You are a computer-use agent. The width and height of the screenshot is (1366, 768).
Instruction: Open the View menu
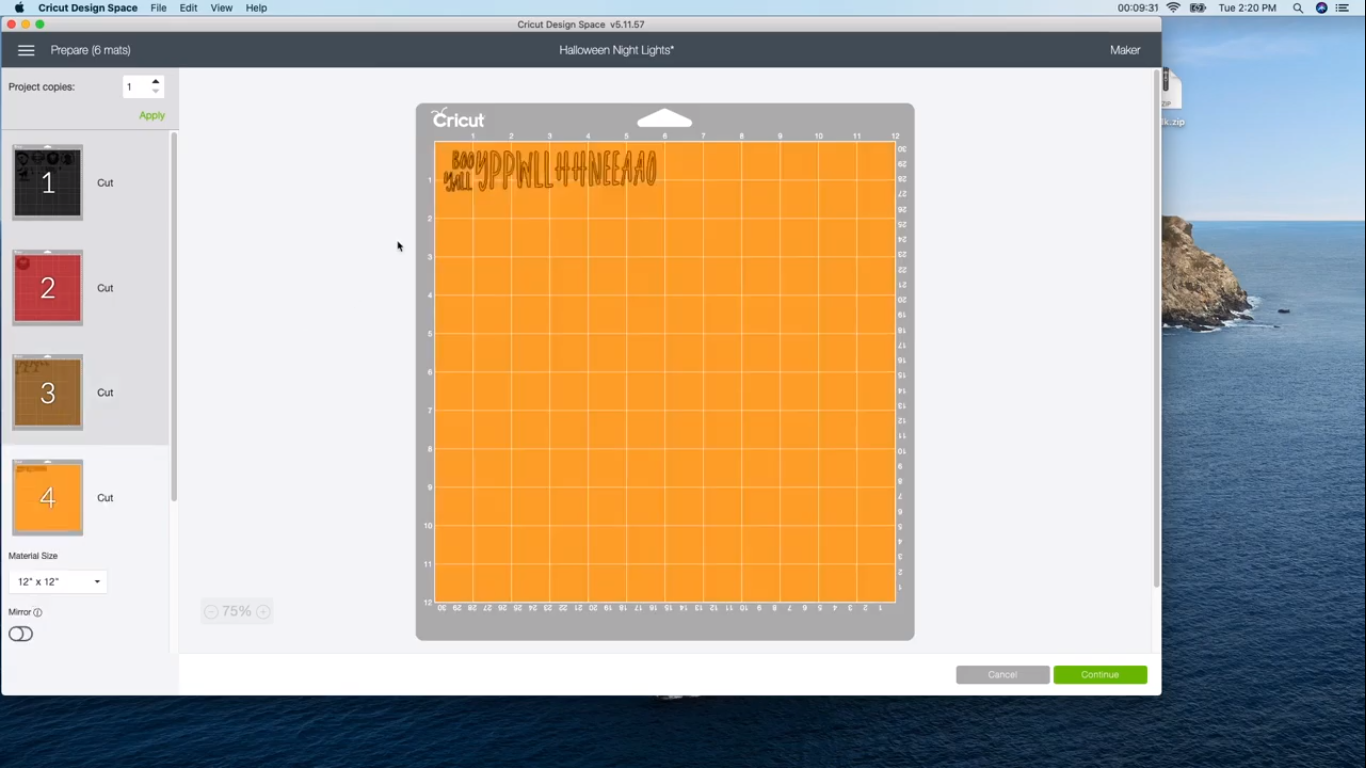tap(221, 8)
